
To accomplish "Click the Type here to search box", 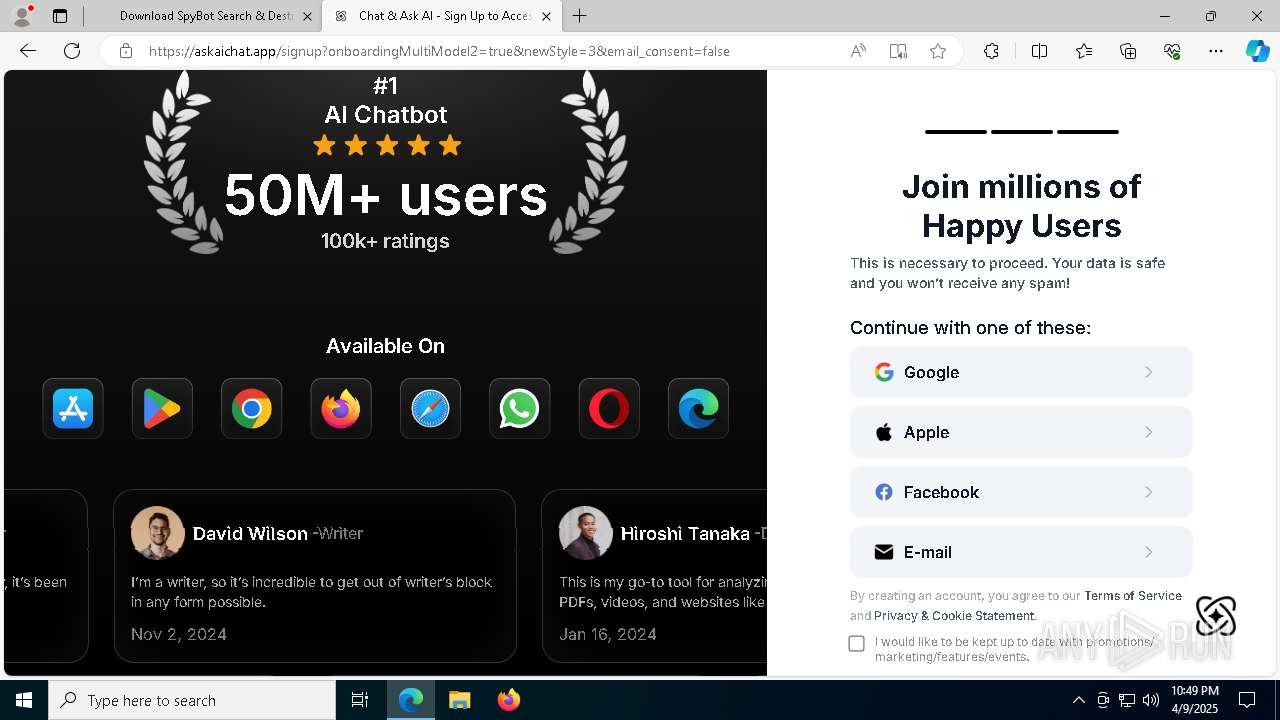I will pyautogui.click(x=192, y=700).
